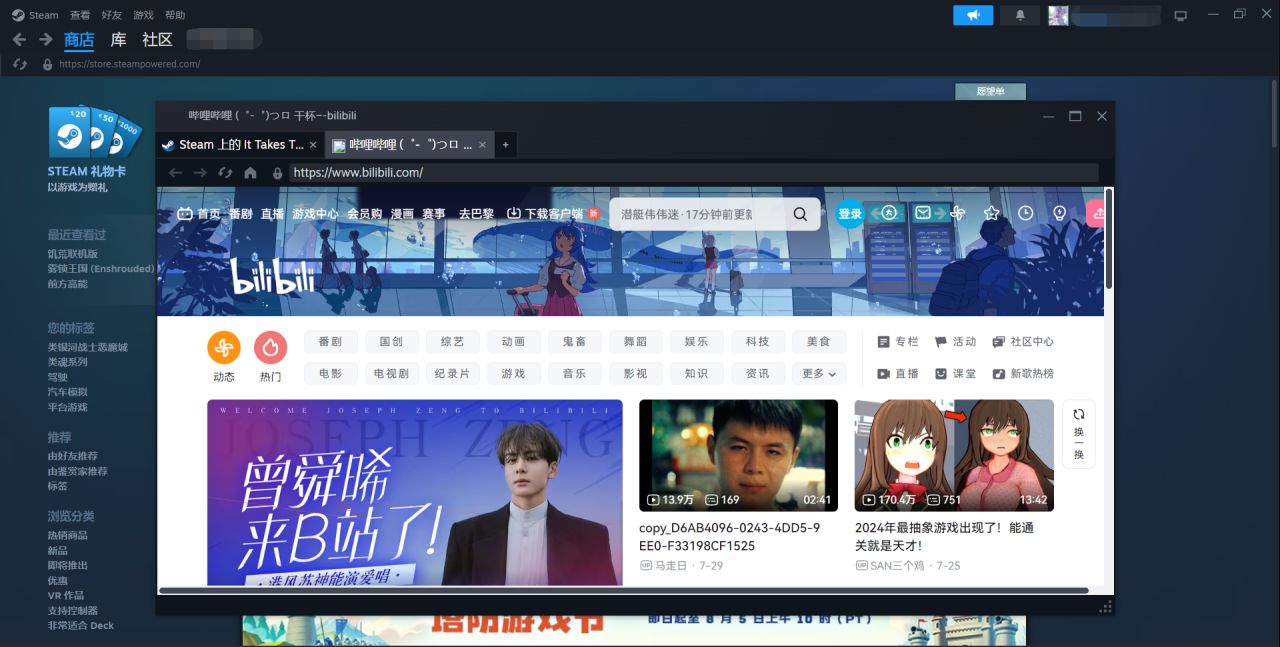Open the 社区中心 link
Screen dimensions: 1280x647
click(1023, 342)
